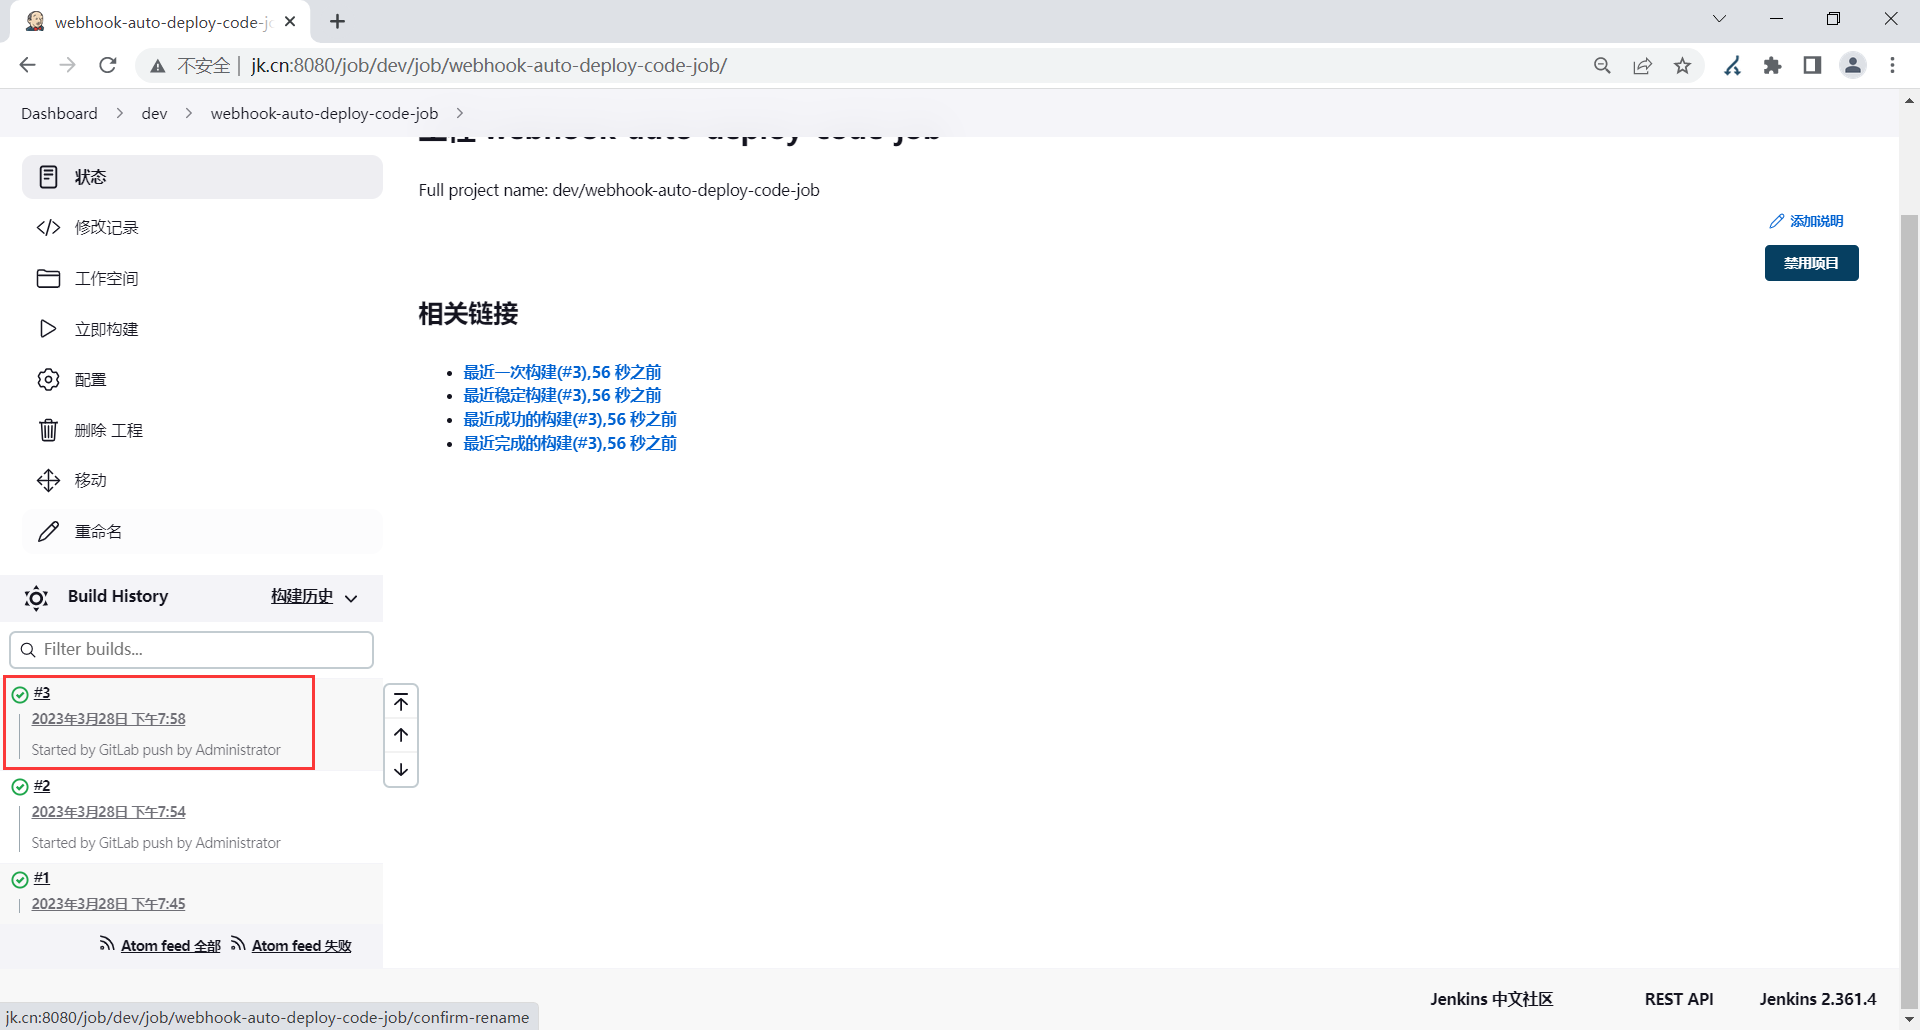
Task: Open the browser extensions puzzle icon
Action: (x=1773, y=66)
